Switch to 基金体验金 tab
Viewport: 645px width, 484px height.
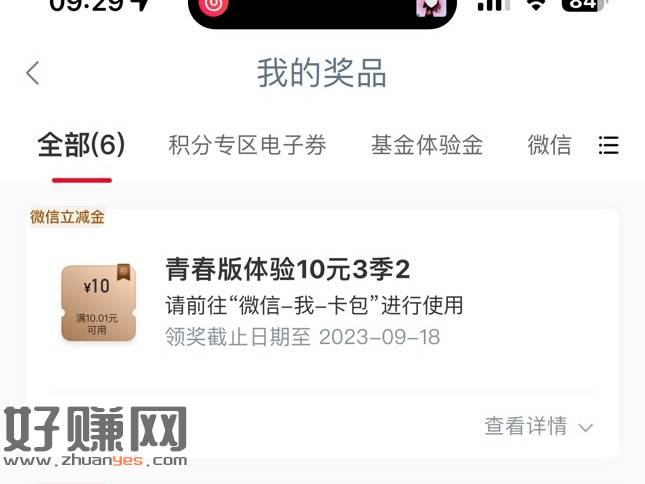(x=427, y=145)
